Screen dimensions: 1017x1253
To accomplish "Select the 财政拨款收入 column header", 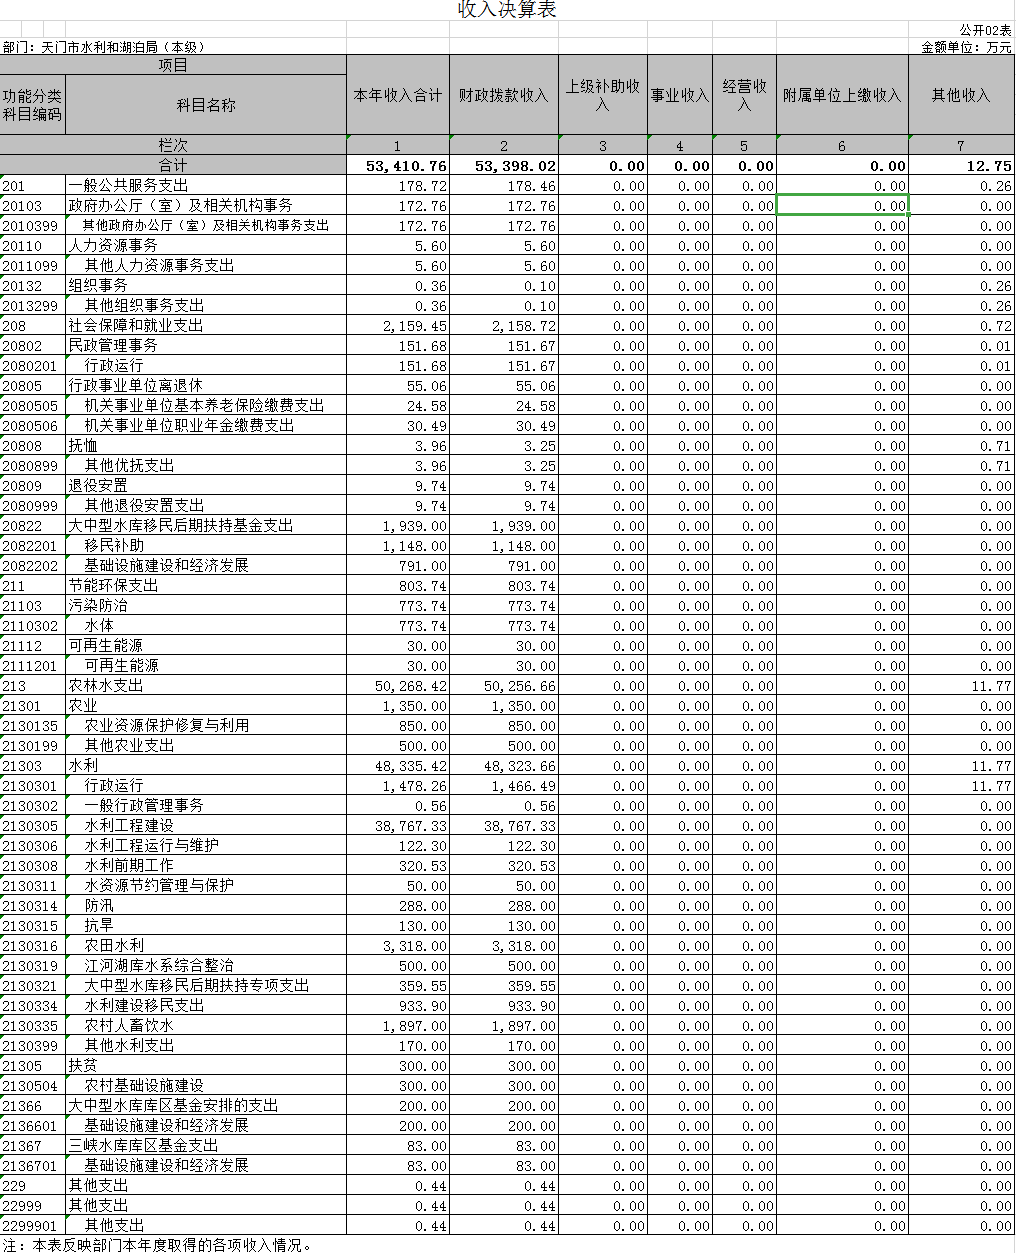I will (x=503, y=95).
